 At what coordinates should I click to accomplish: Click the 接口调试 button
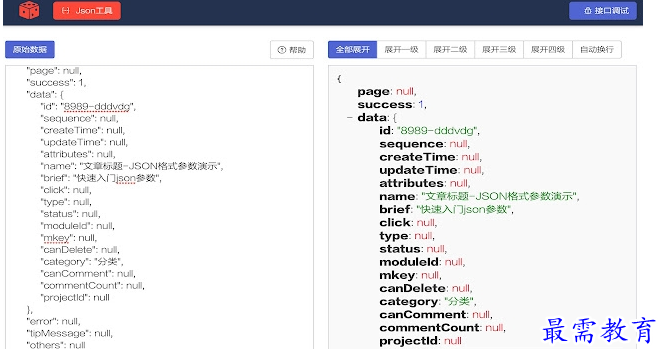(606, 11)
